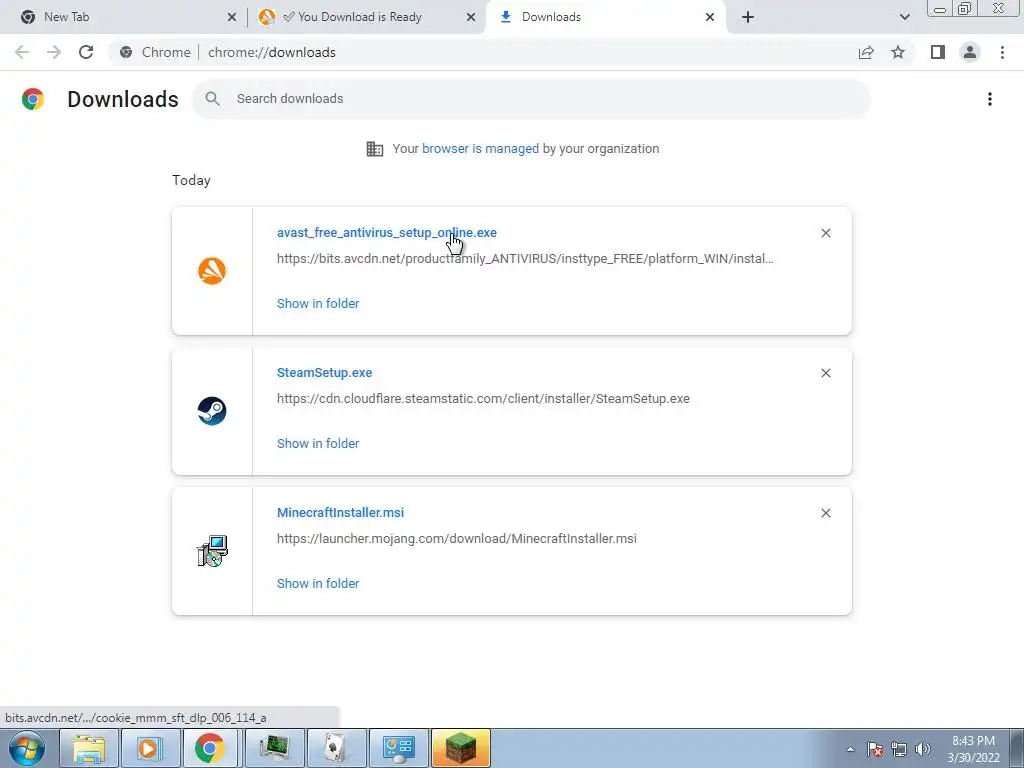The width and height of the screenshot is (1024, 768).
Task: Switch to You Download is Ready tab
Action: click(367, 17)
